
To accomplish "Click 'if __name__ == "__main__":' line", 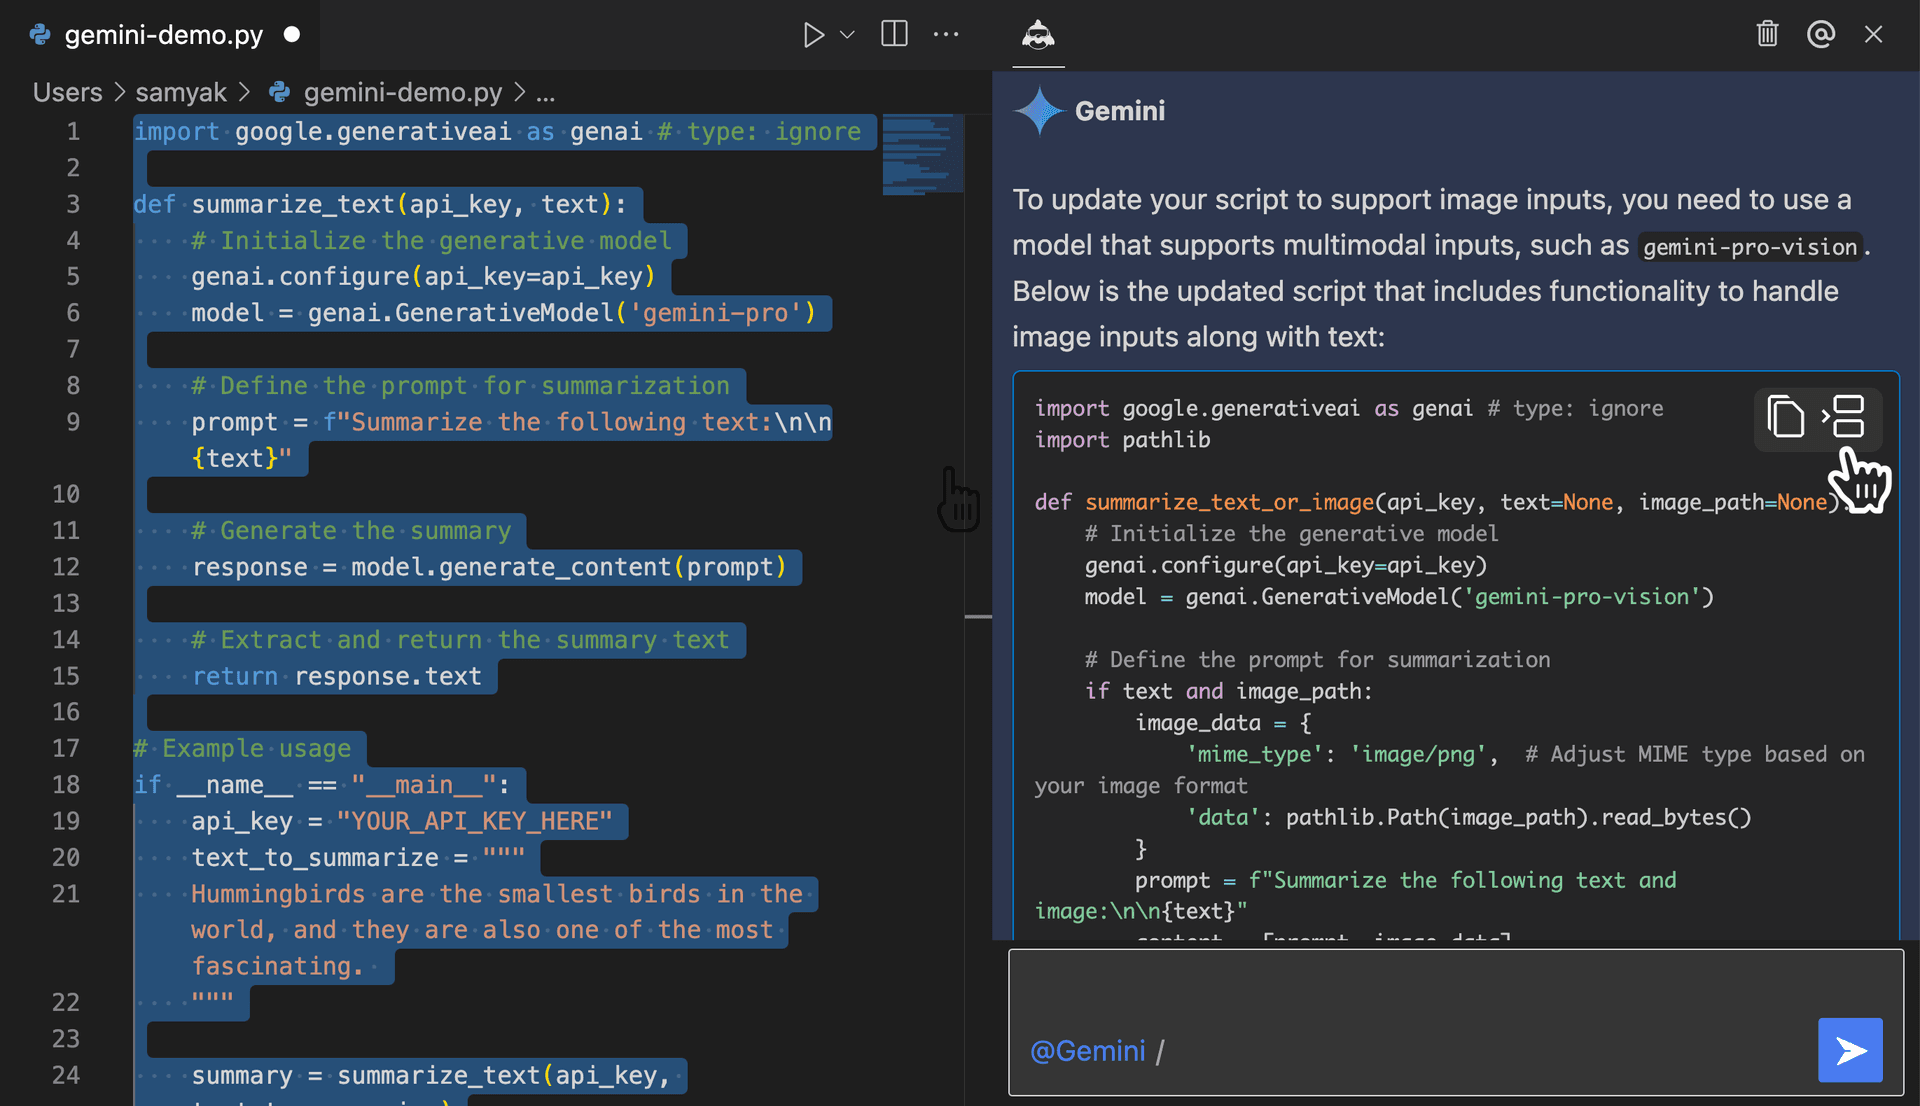I will tap(322, 785).
